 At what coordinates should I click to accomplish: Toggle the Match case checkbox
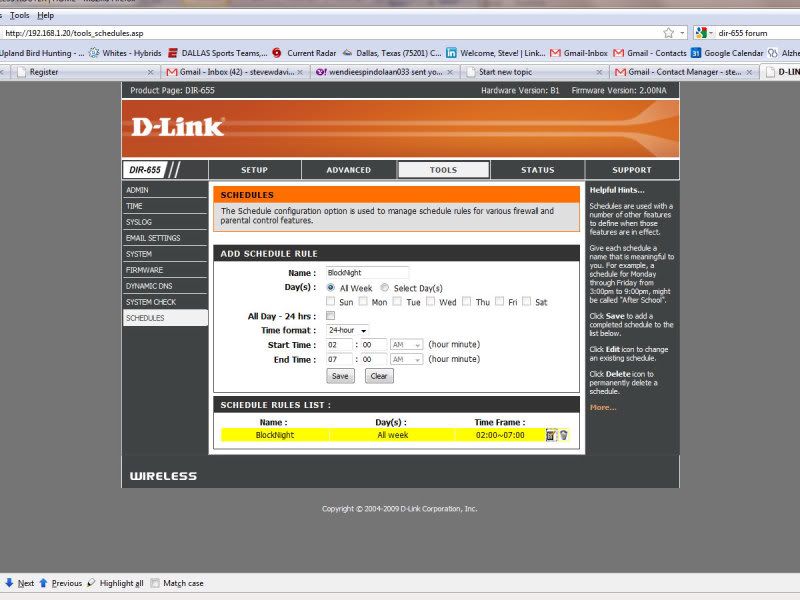[155, 583]
